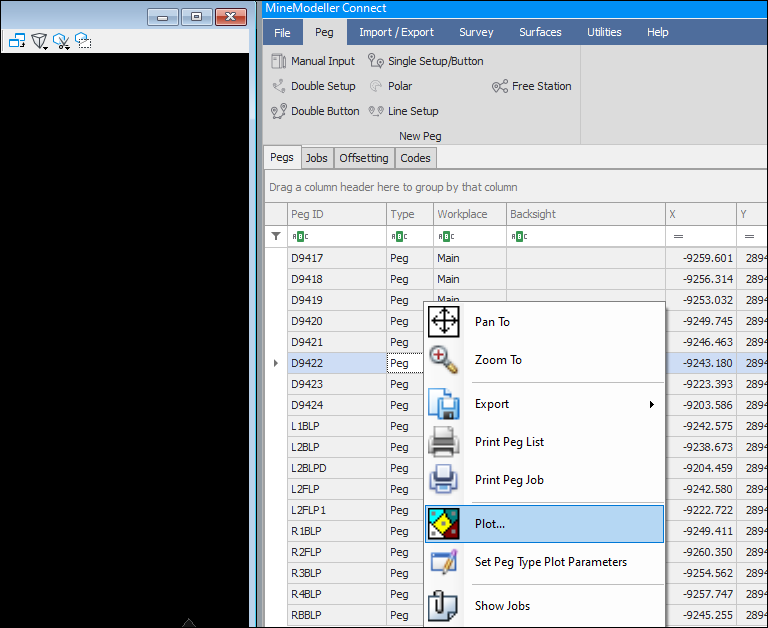Click the Zoom To magnifier icon
The width and height of the screenshot is (768, 628).
point(443,360)
